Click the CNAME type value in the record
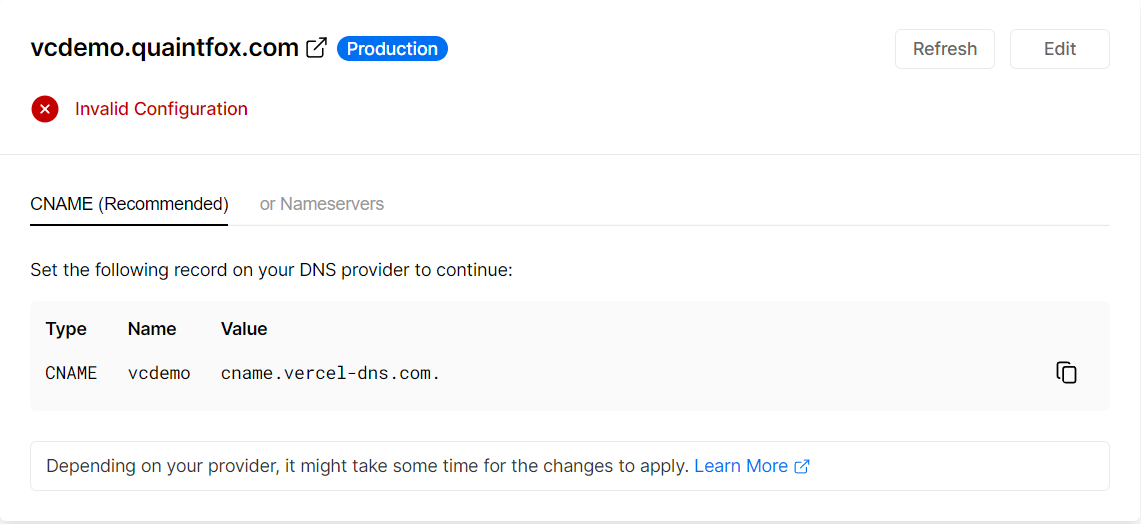The width and height of the screenshot is (1141, 524). pos(71,373)
